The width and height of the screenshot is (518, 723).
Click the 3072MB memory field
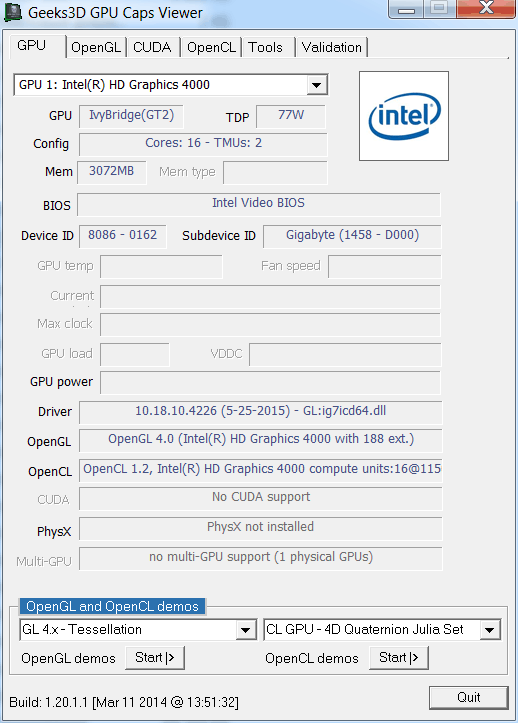112,172
